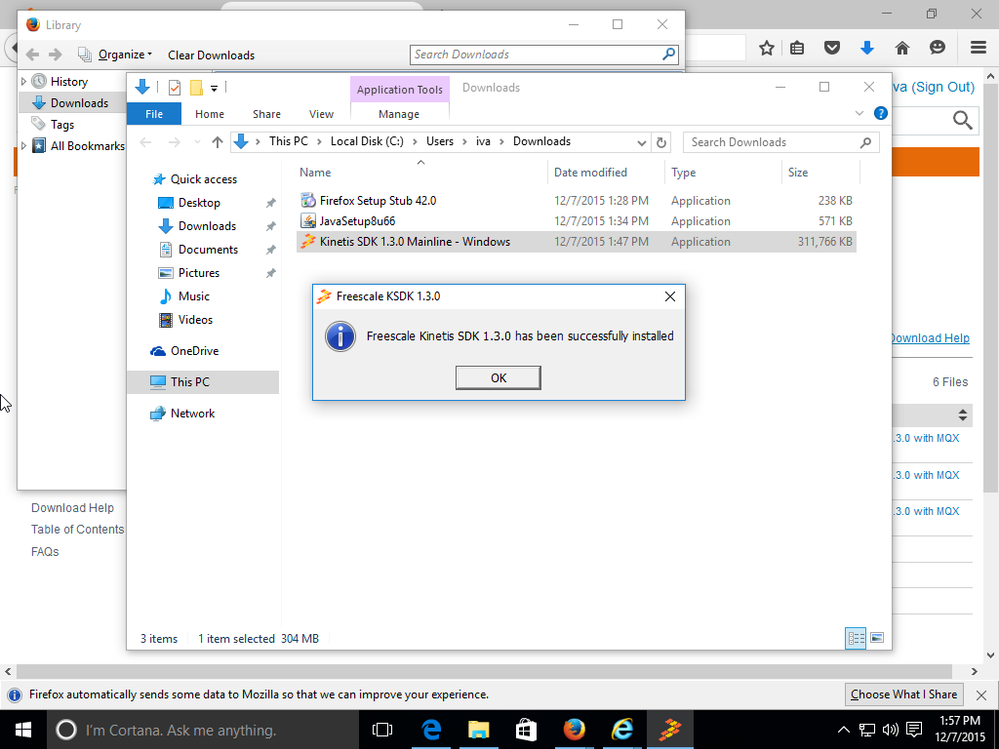Click the Search Downloads box in Explorer
Image resolution: width=999 pixels, height=749 pixels.
pyautogui.click(x=781, y=142)
